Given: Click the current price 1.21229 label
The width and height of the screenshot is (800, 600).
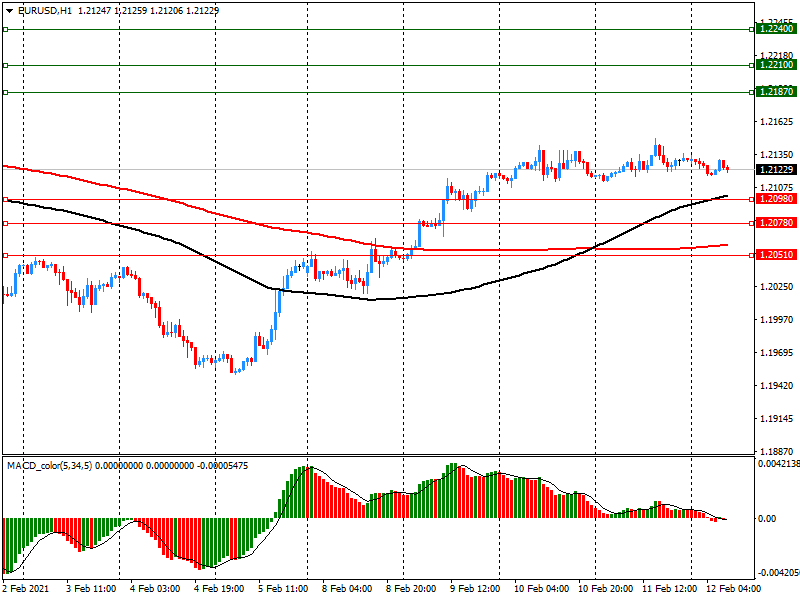Looking at the screenshot, I should (776, 170).
